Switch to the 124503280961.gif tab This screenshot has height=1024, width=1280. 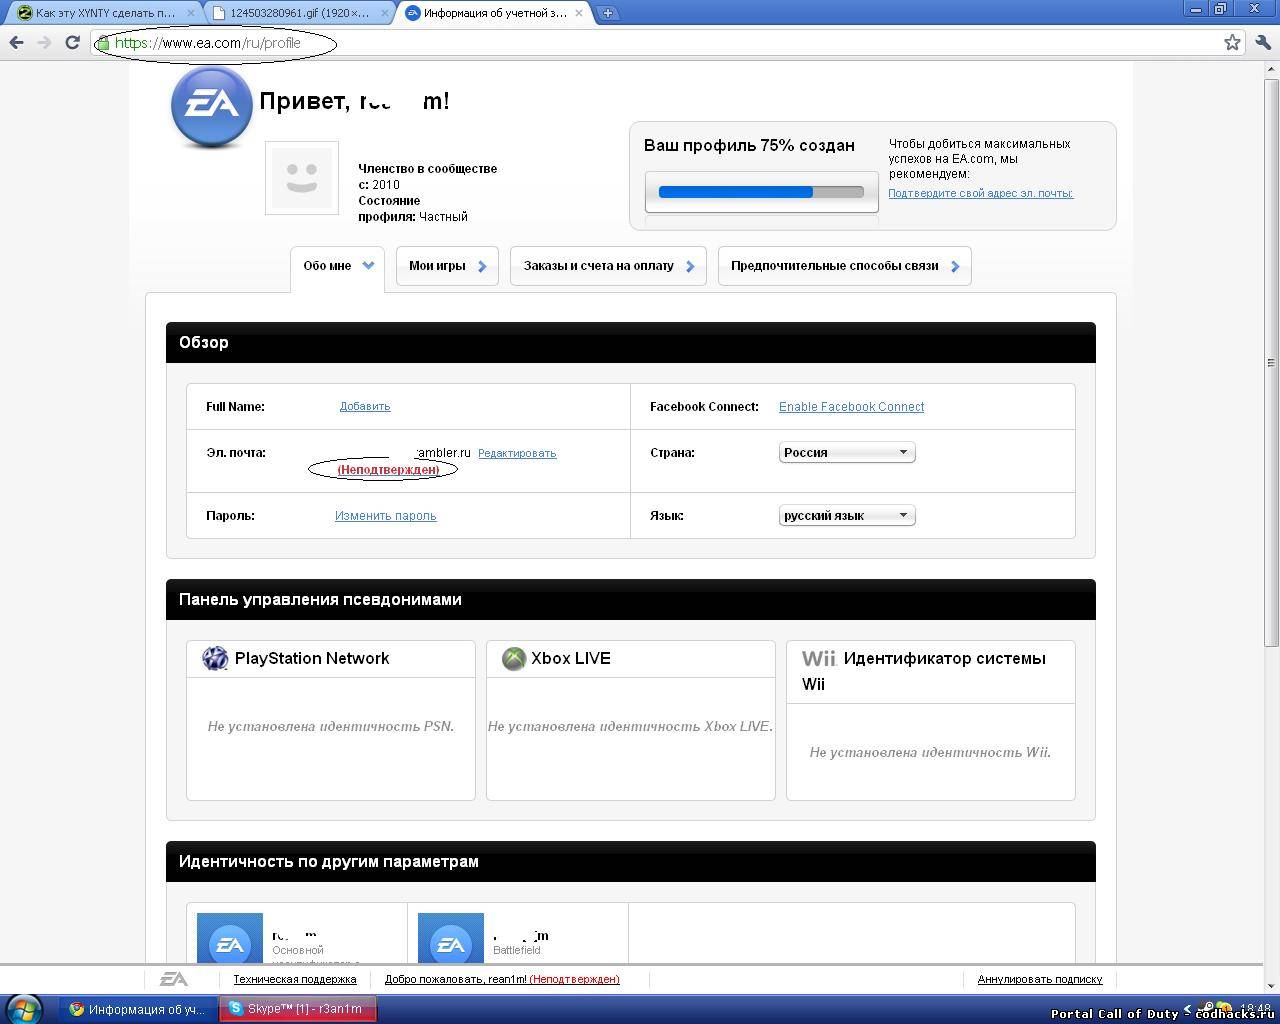tap(299, 13)
